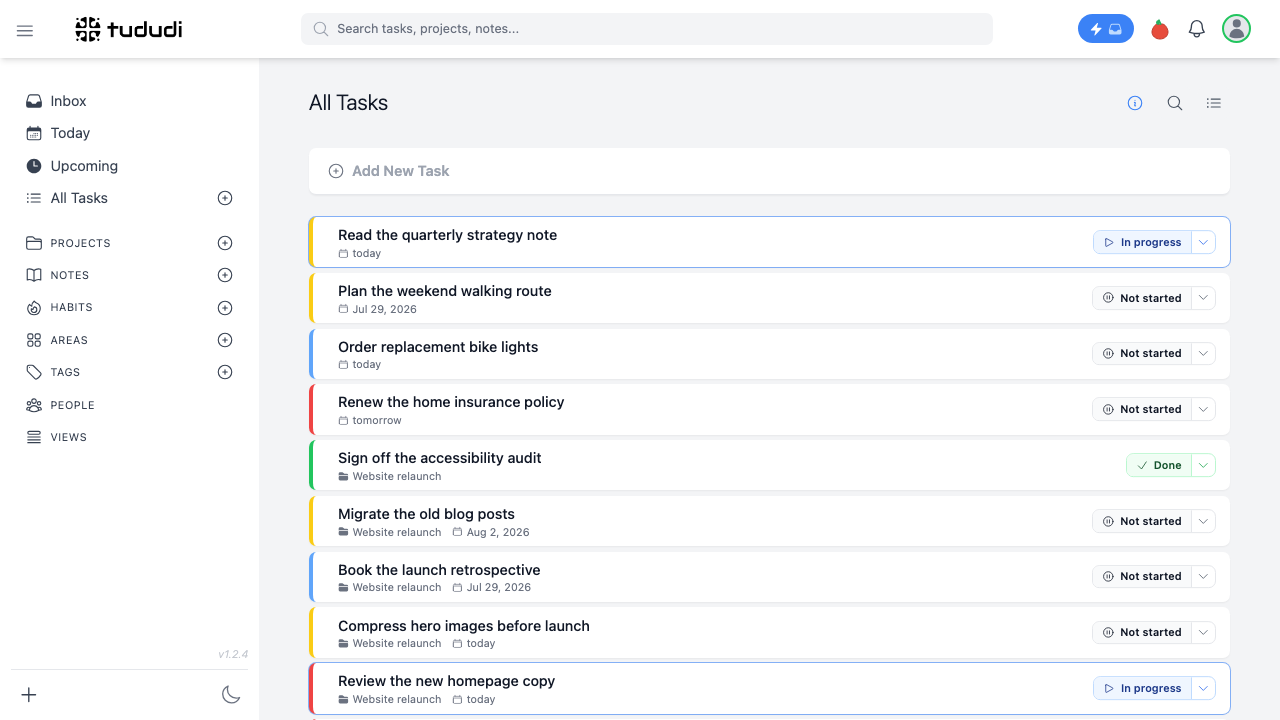Expand status dropdown for Migrate old blog posts

pyautogui.click(x=1204, y=521)
